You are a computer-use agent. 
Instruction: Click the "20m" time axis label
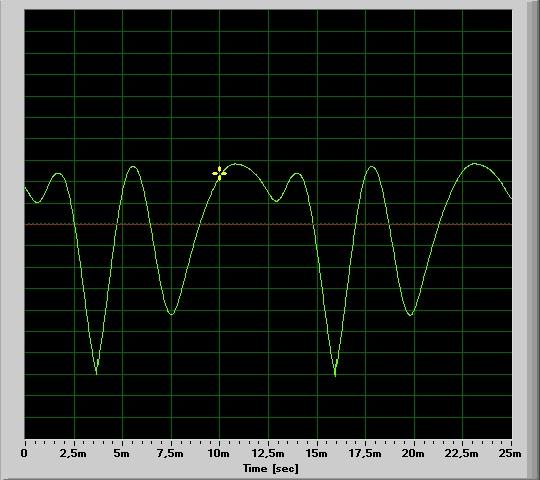(414, 453)
